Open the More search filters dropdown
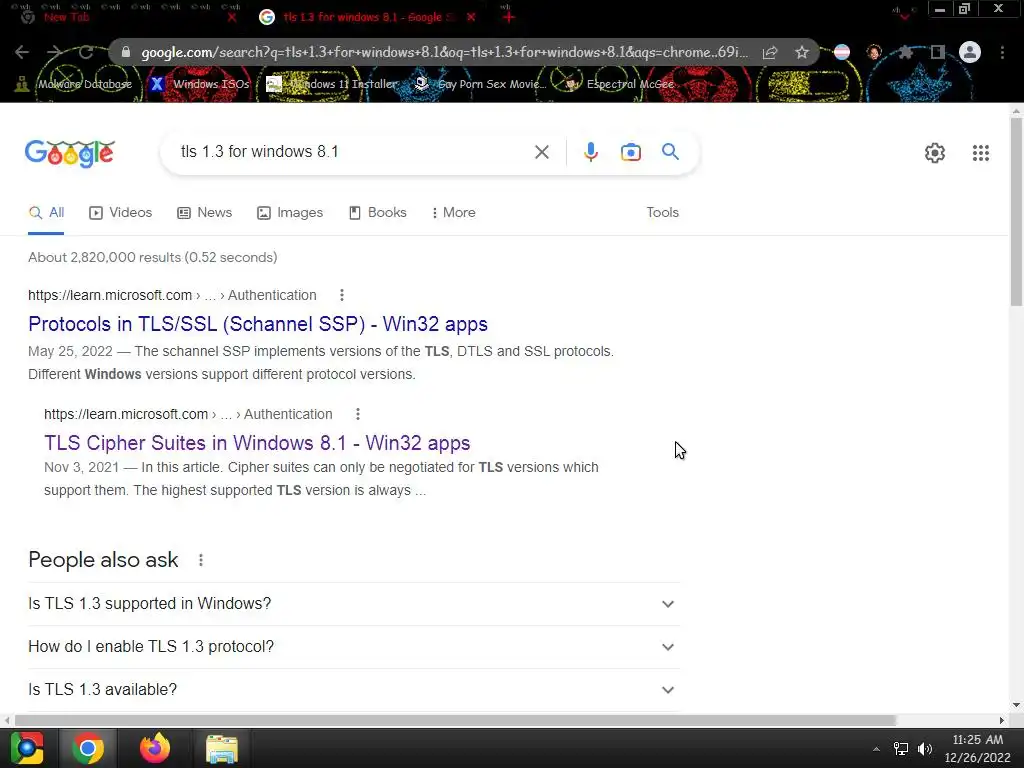Screen dimensions: 1024x768 454,213
